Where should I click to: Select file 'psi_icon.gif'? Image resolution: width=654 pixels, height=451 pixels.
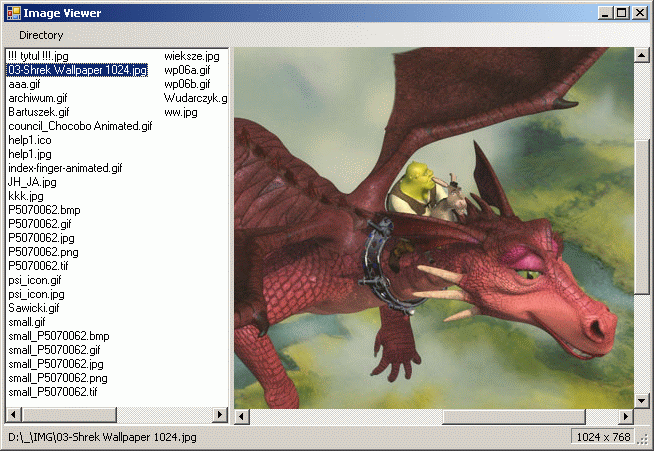(35, 280)
